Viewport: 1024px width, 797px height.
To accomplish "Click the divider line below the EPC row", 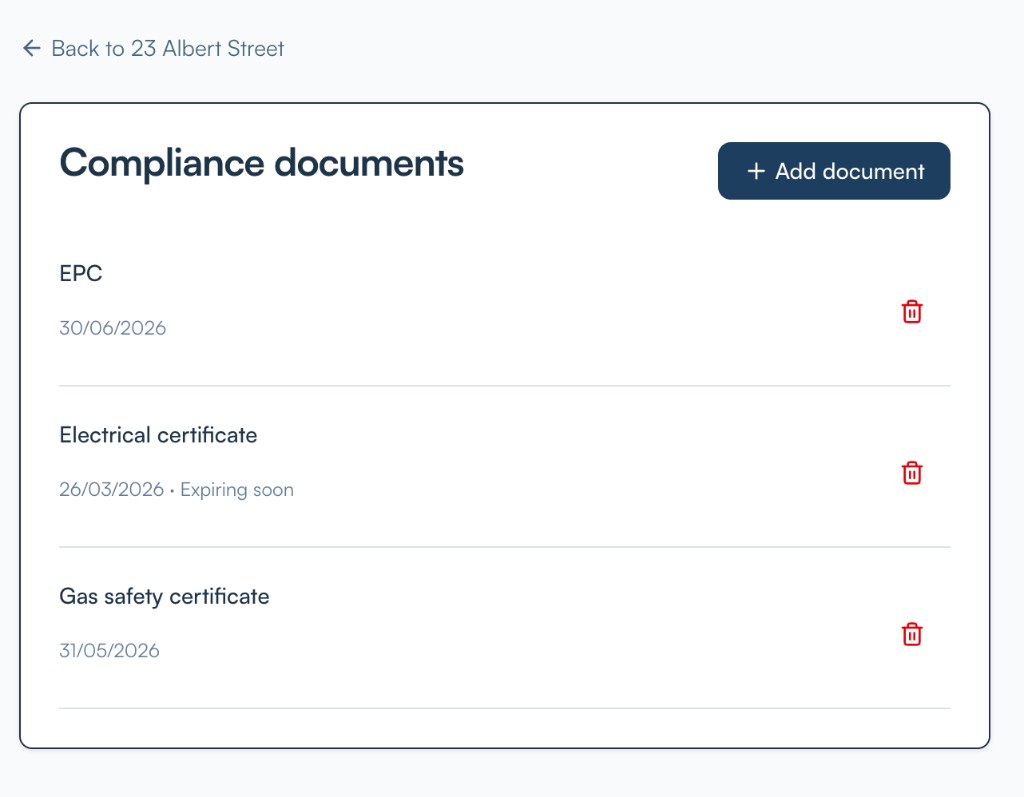I will click(504, 386).
